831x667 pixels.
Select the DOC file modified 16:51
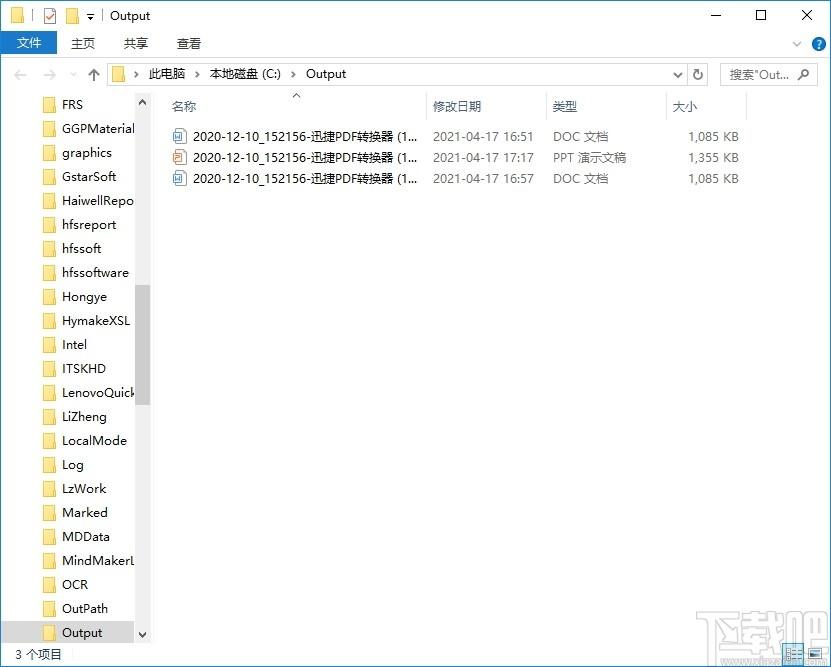pos(455,137)
